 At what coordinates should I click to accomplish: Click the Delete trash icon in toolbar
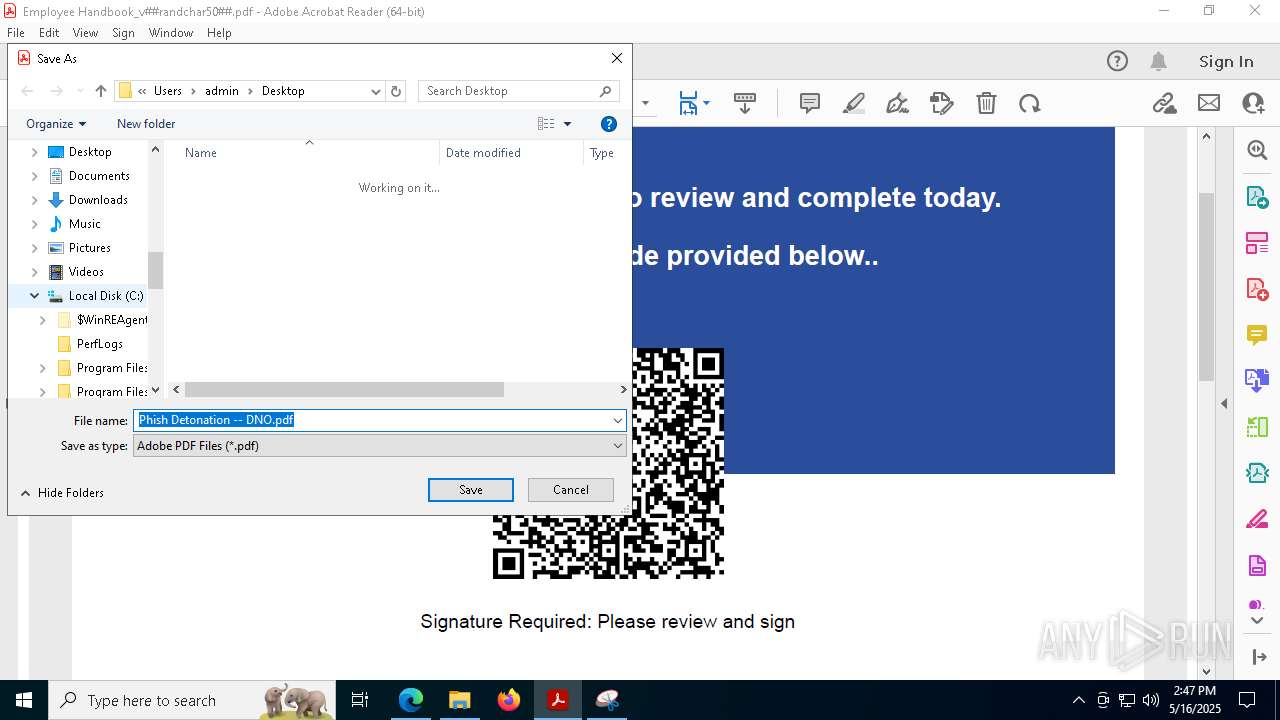coord(986,103)
